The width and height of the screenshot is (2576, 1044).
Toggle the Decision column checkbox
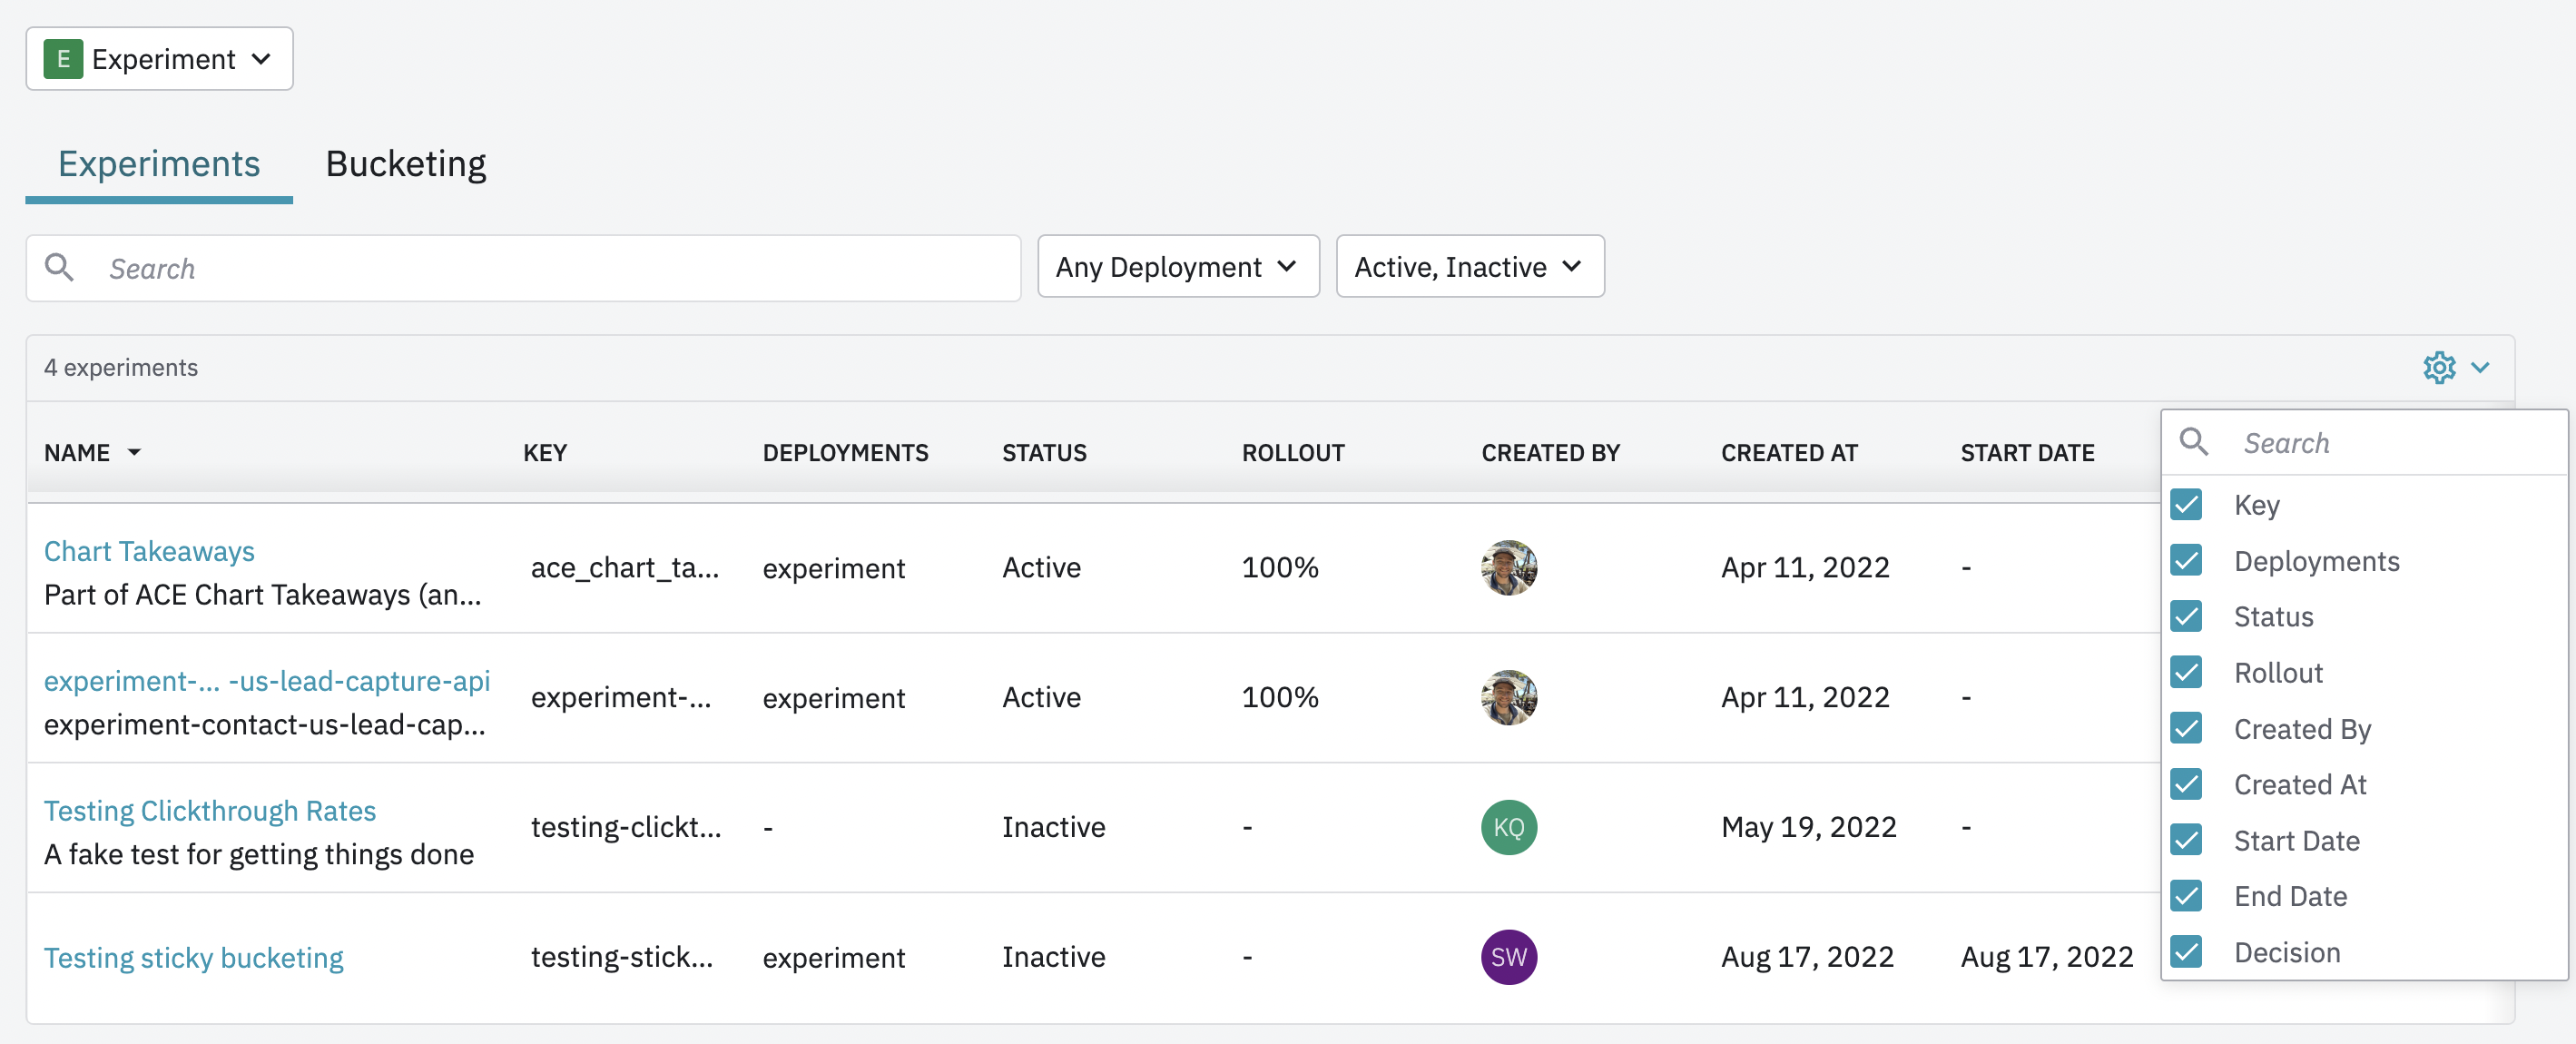pos(2186,952)
